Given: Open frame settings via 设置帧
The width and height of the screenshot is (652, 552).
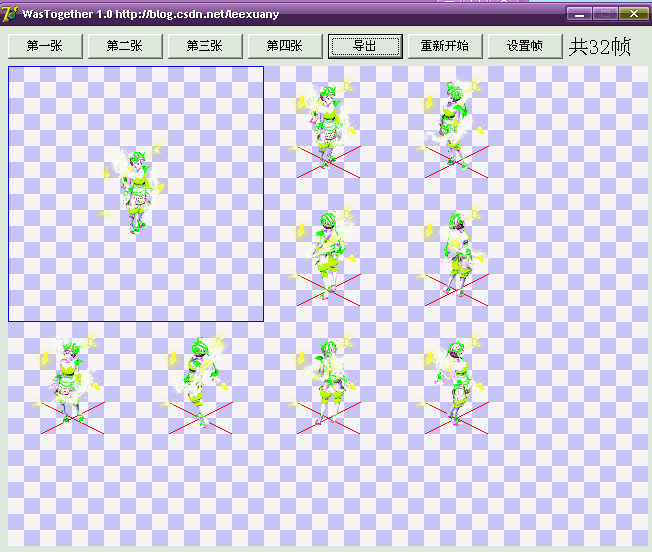Looking at the screenshot, I should [x=525, y=46].
